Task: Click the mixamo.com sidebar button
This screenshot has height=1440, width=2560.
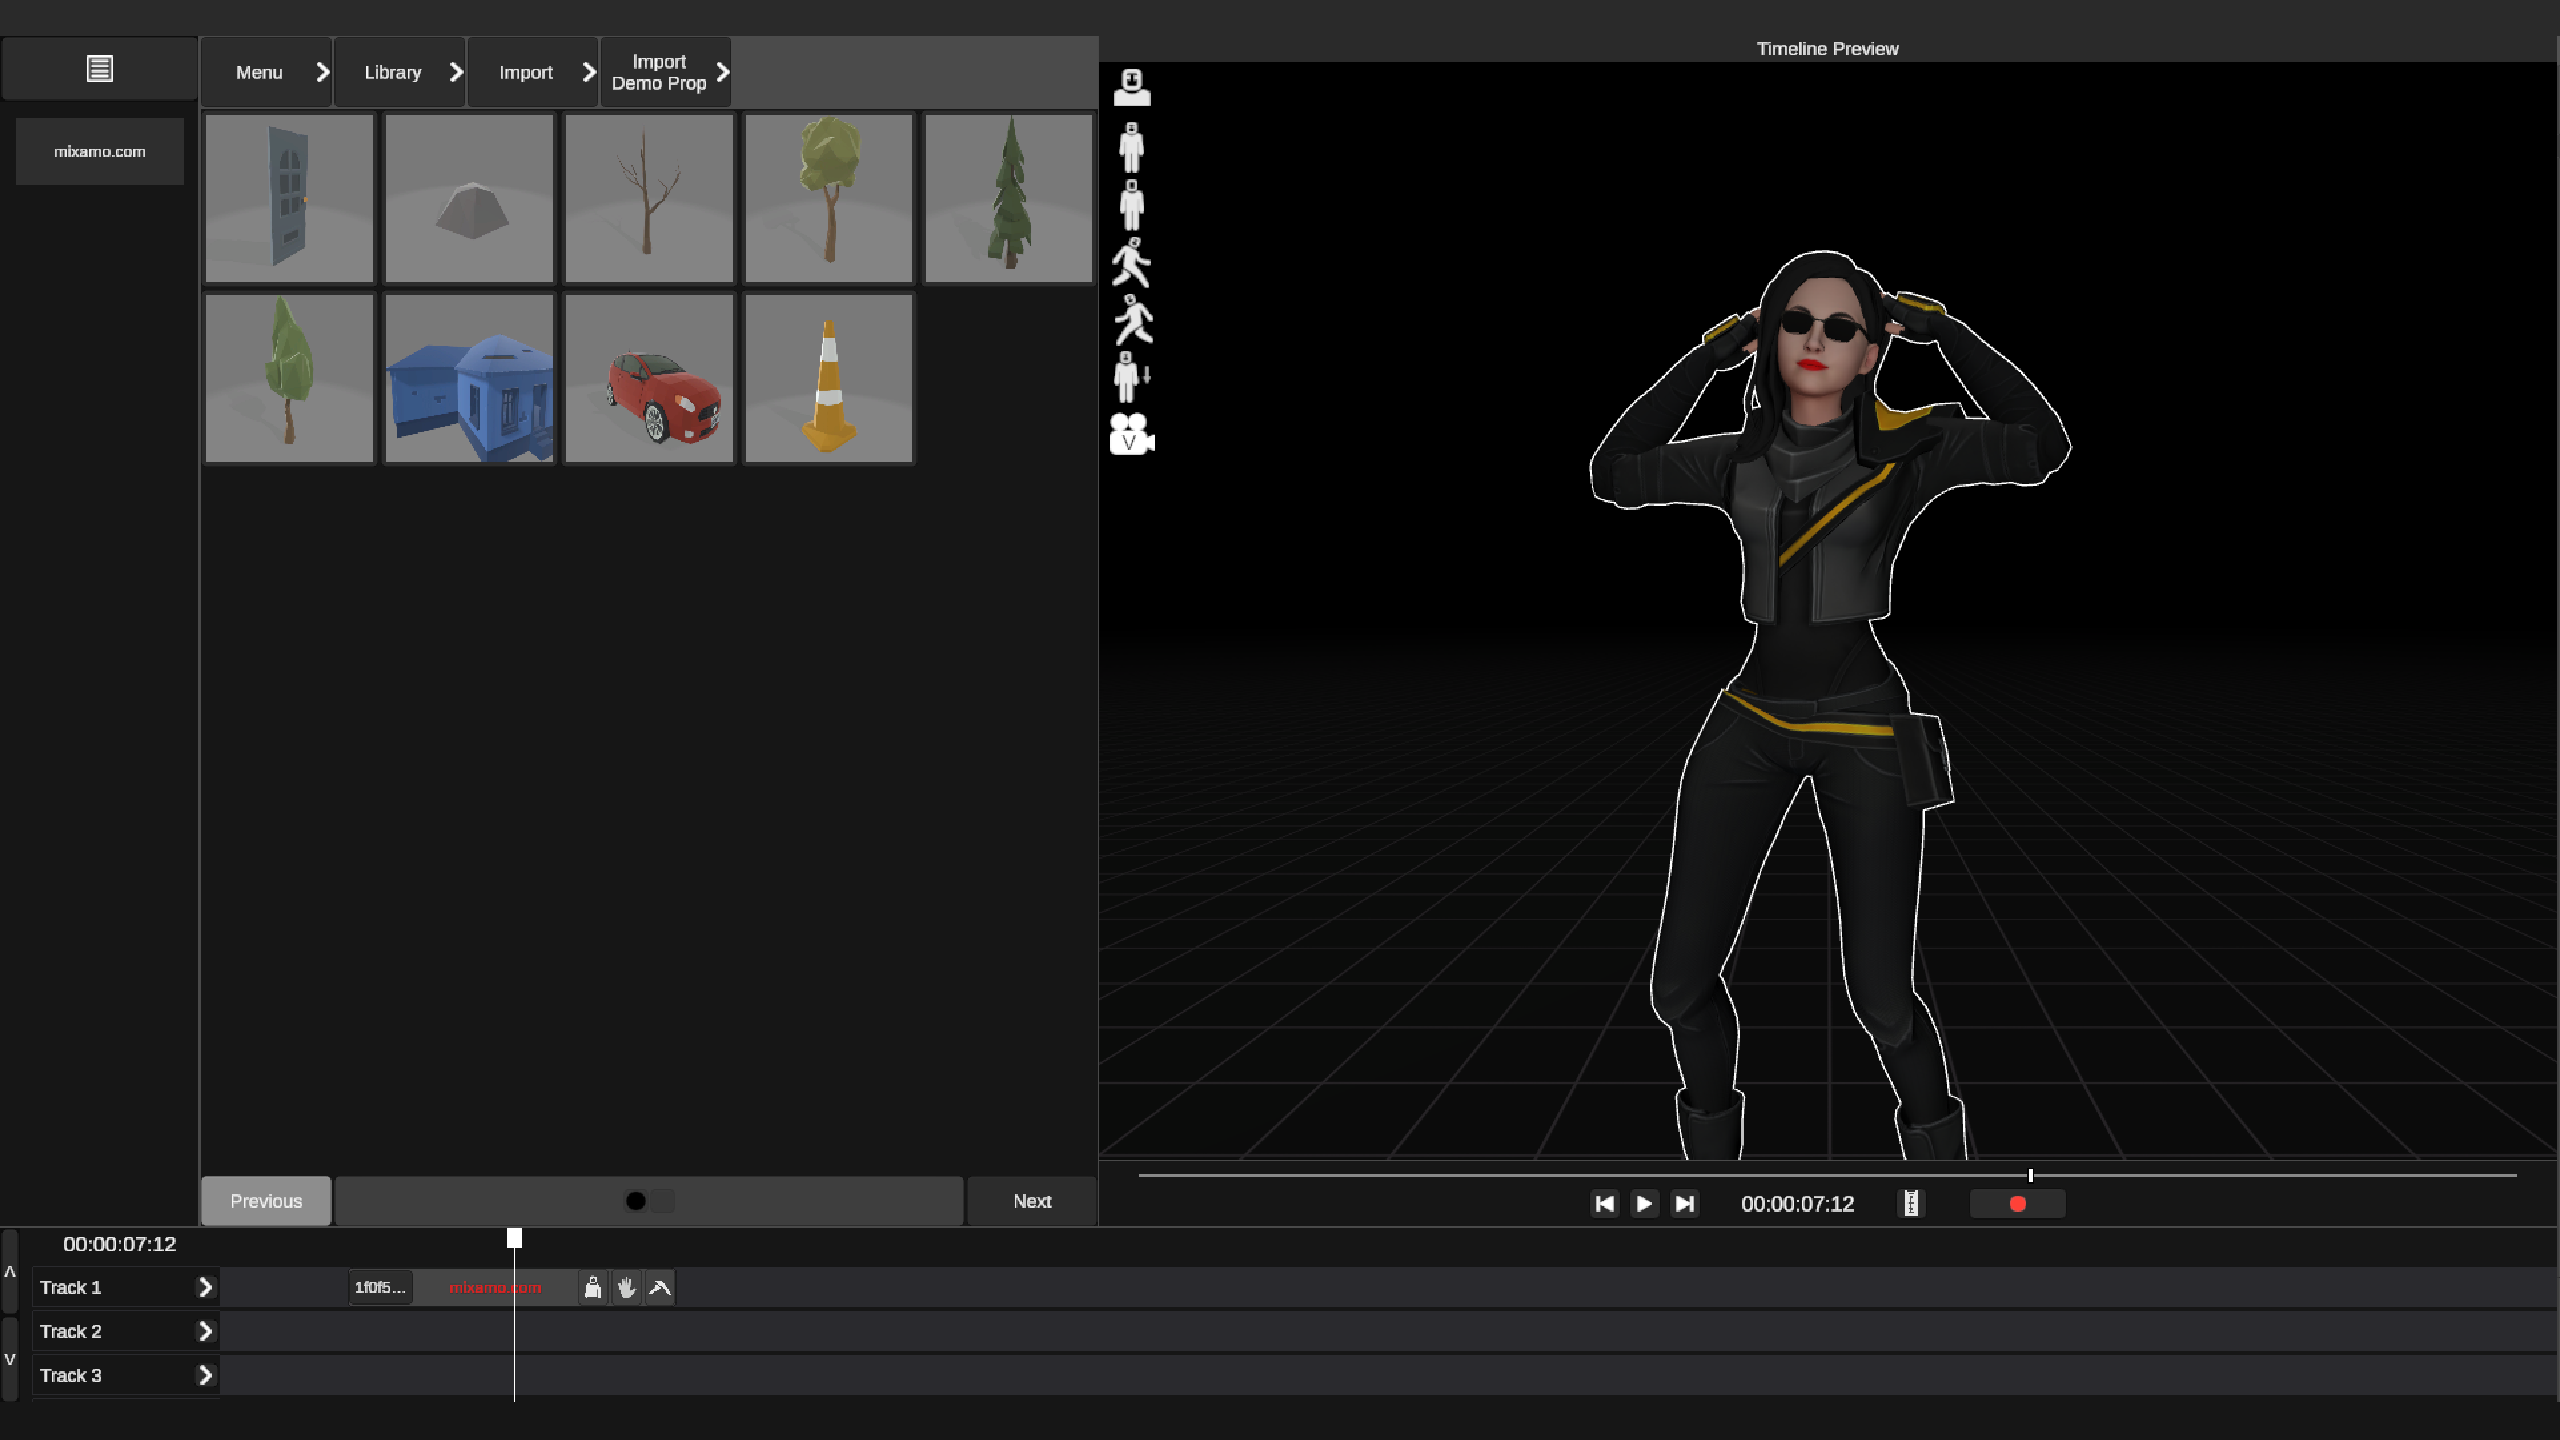Action: [x=99, y=151]
